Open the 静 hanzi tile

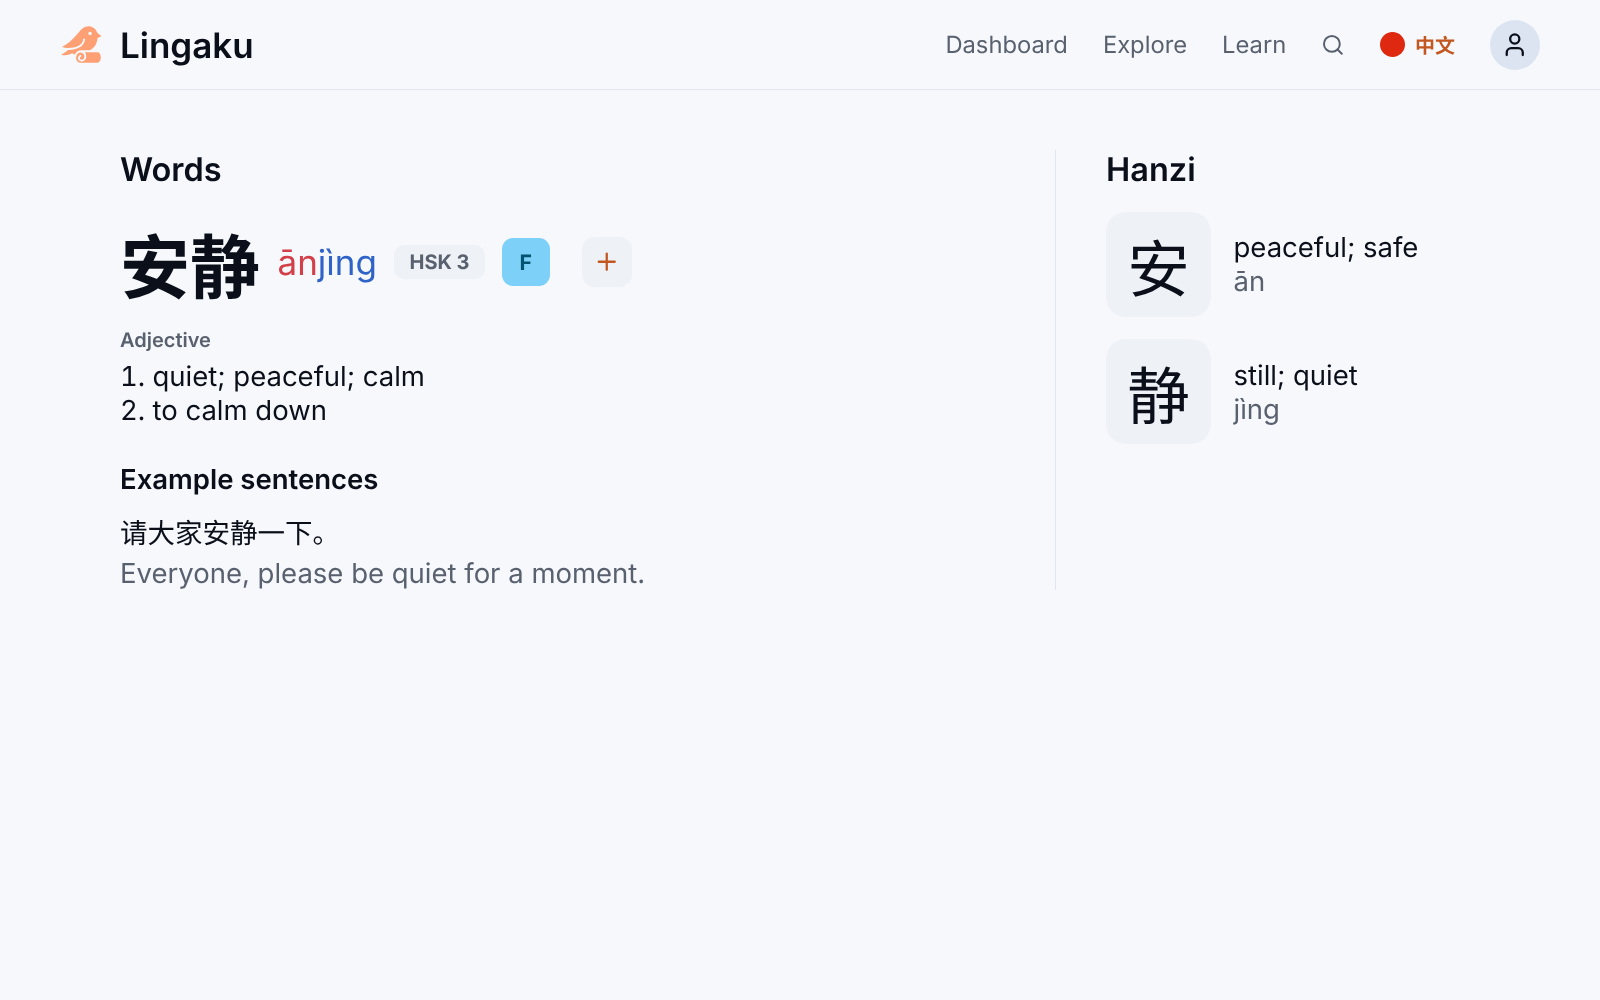tap(1158, 391)
